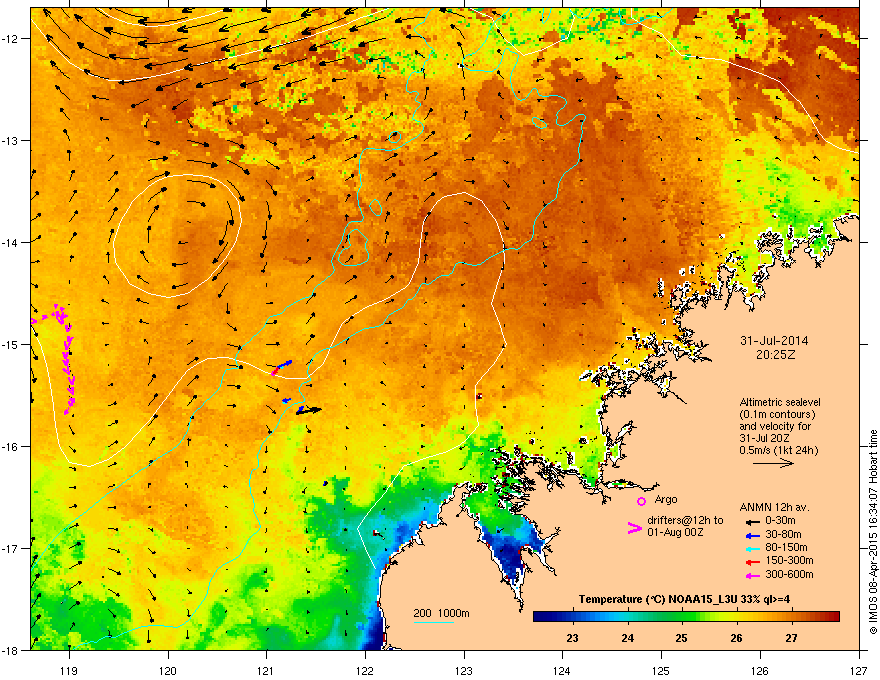Click the '01-Aug 00Z' legend text

(675, 532)
